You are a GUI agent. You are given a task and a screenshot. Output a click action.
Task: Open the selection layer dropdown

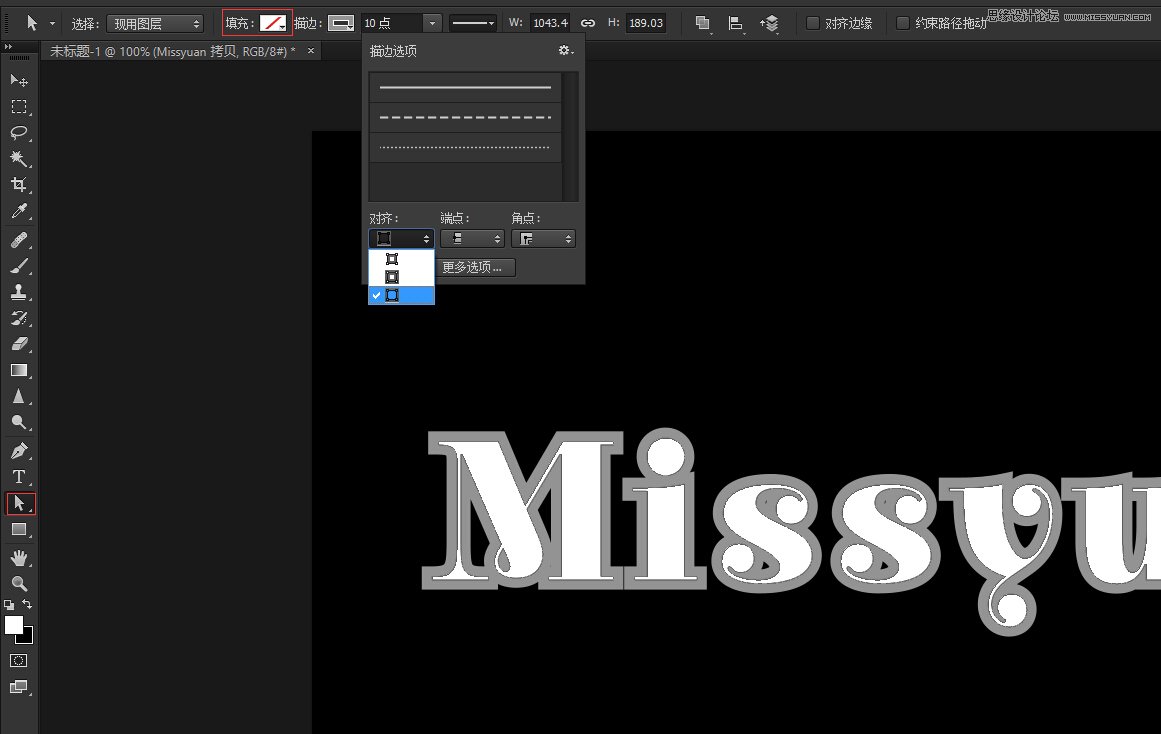[155, 24]
